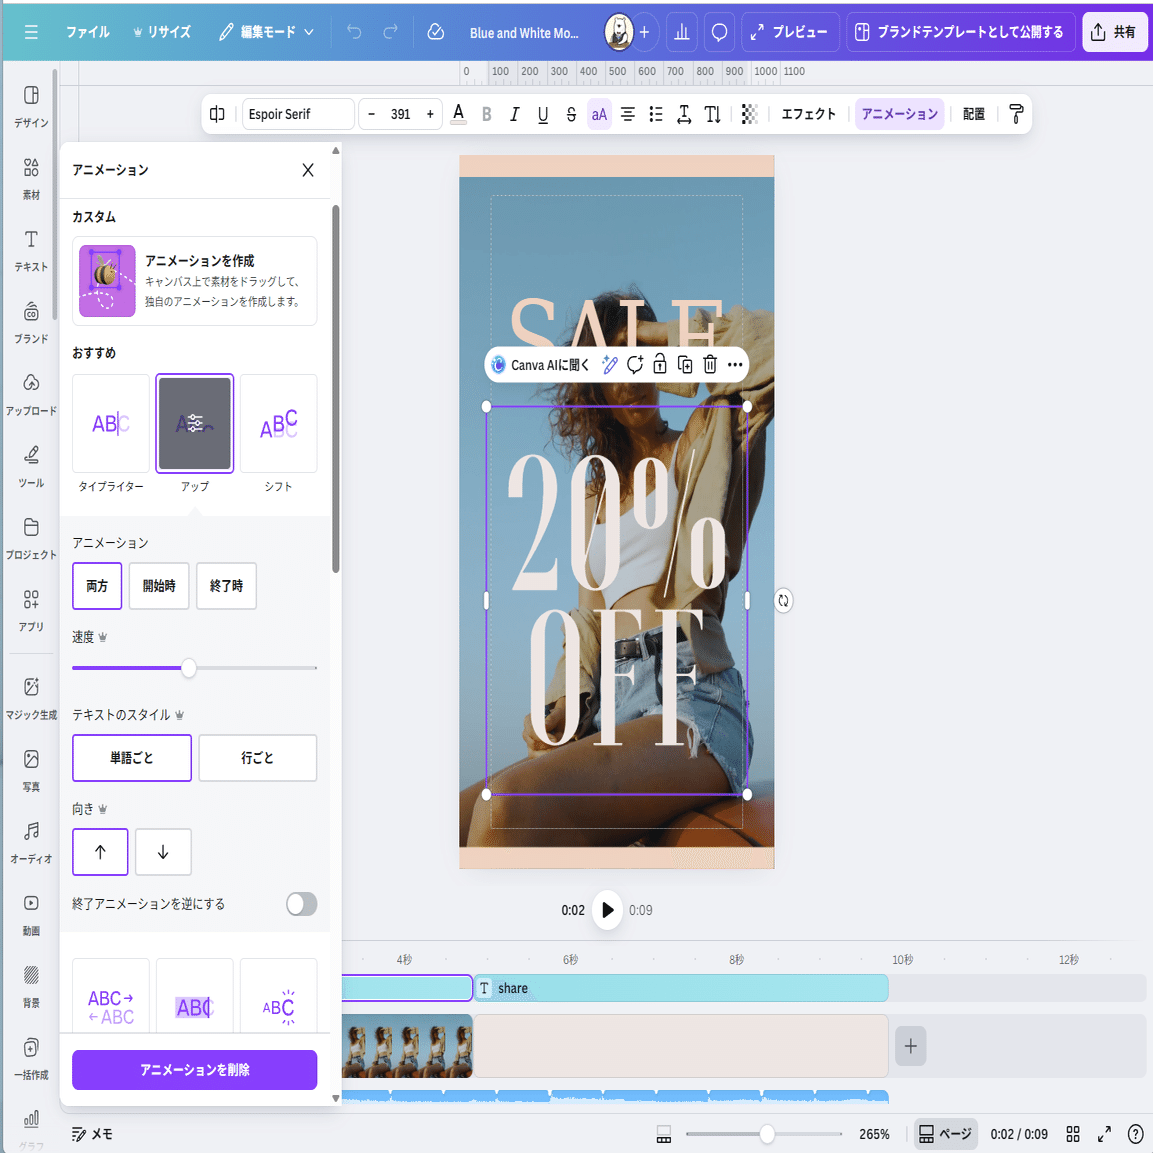
Task: Open the ページ view selector in footer
Action: 946,1134
